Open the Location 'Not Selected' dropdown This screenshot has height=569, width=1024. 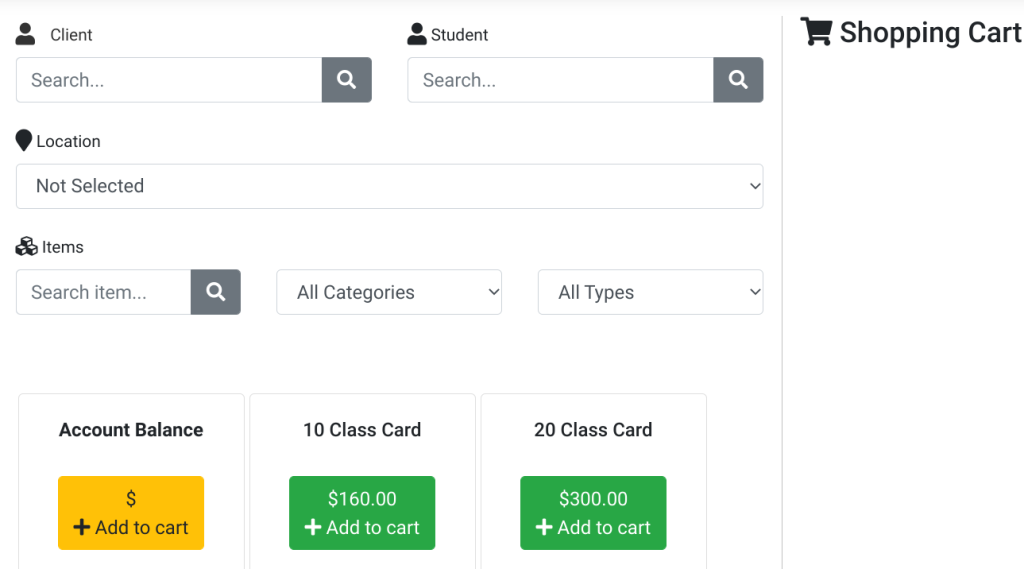click(x=390, y=186)
